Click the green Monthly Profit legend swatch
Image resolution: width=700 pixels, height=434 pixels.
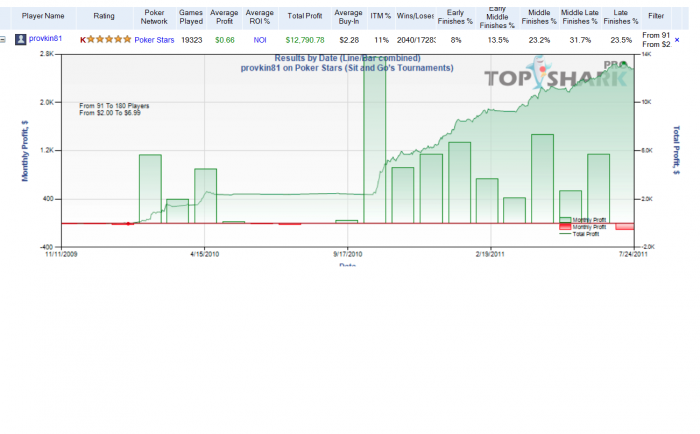[565, 220]
